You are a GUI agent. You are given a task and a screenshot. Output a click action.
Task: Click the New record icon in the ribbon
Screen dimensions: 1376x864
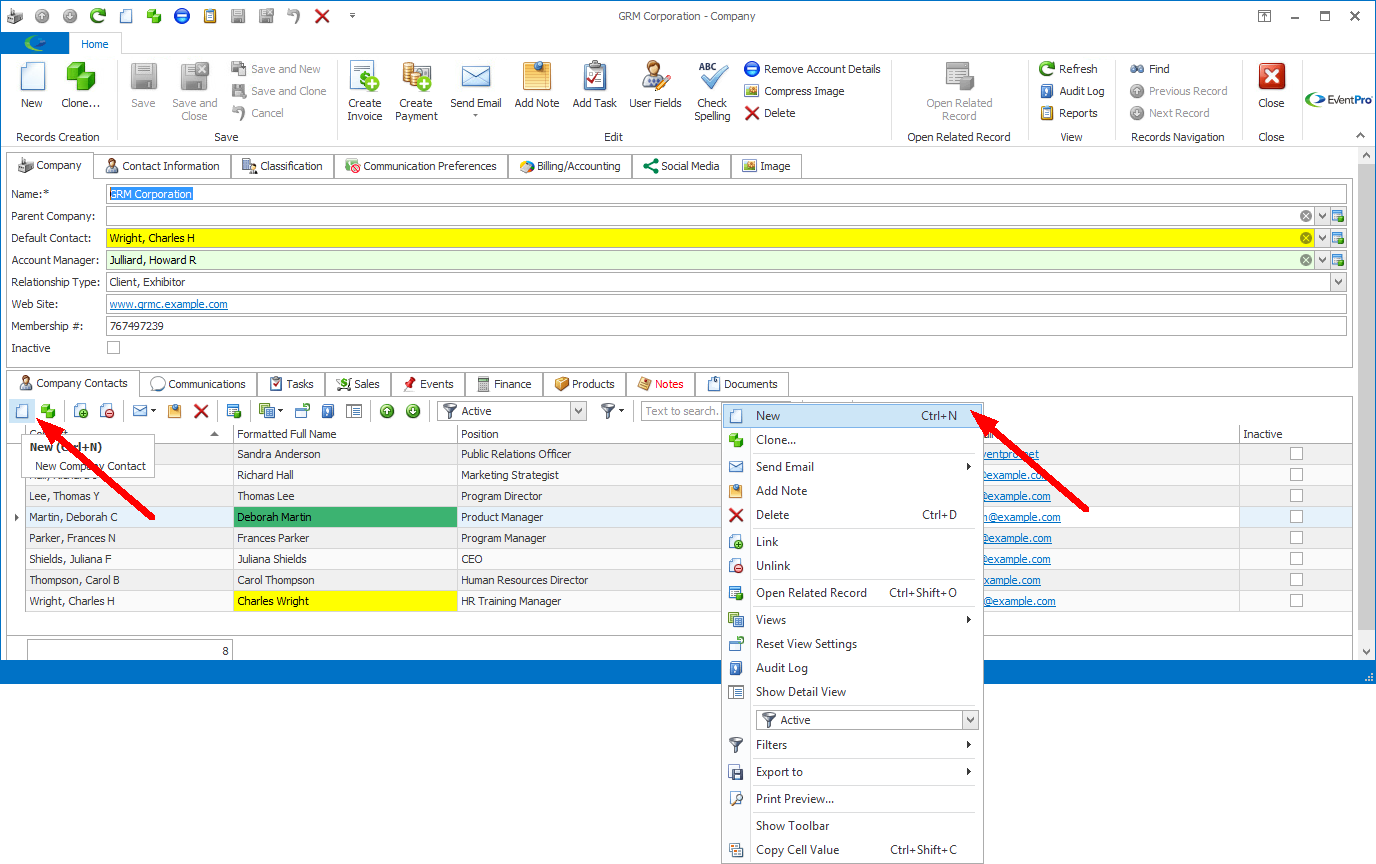click(x=32, y=78)
